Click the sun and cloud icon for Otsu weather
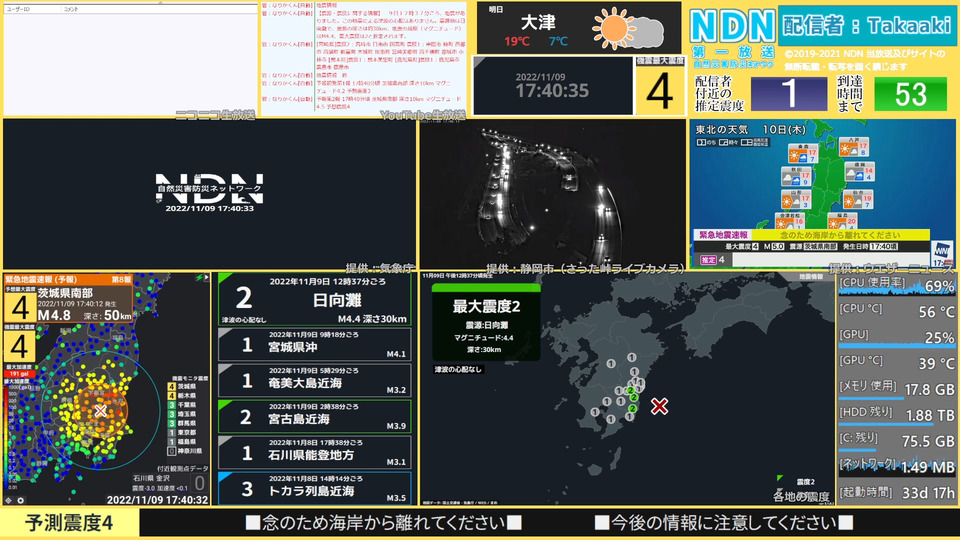960x540 pixels. 628,28
